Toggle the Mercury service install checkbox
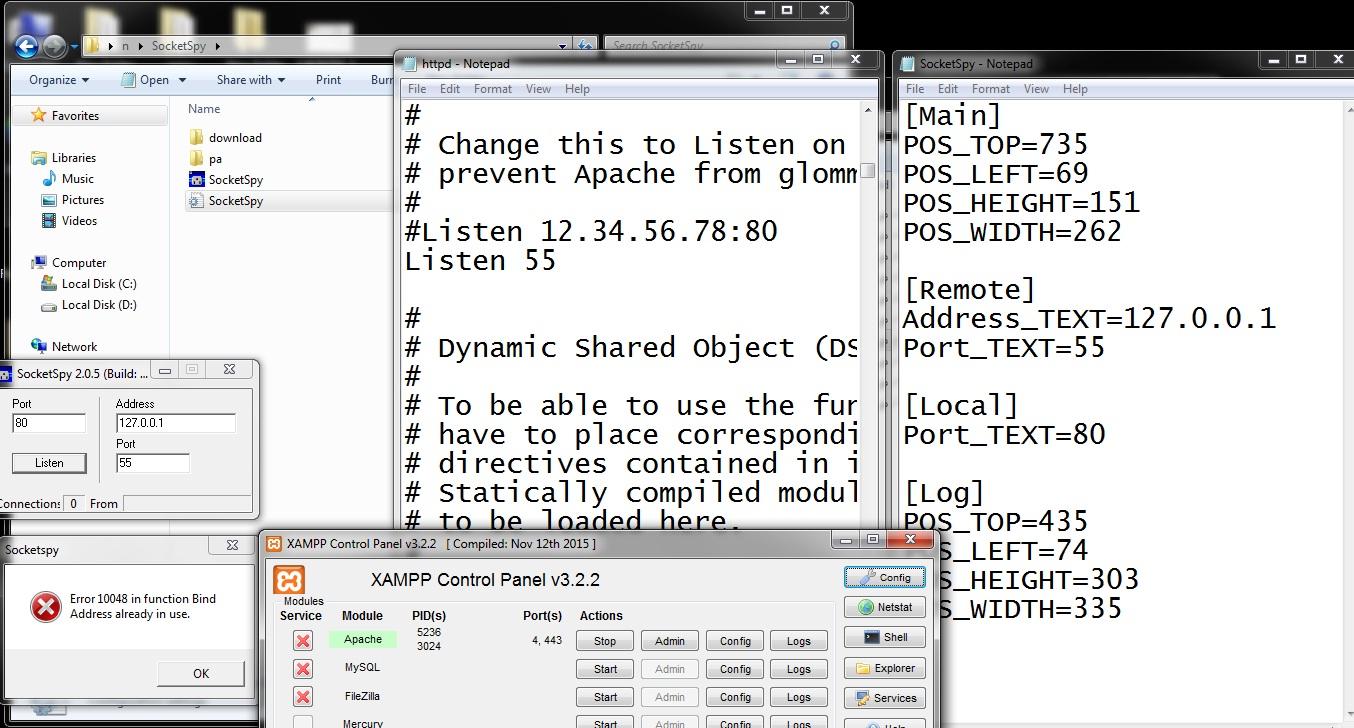The image size is (1354, 728). click(302, 722)
